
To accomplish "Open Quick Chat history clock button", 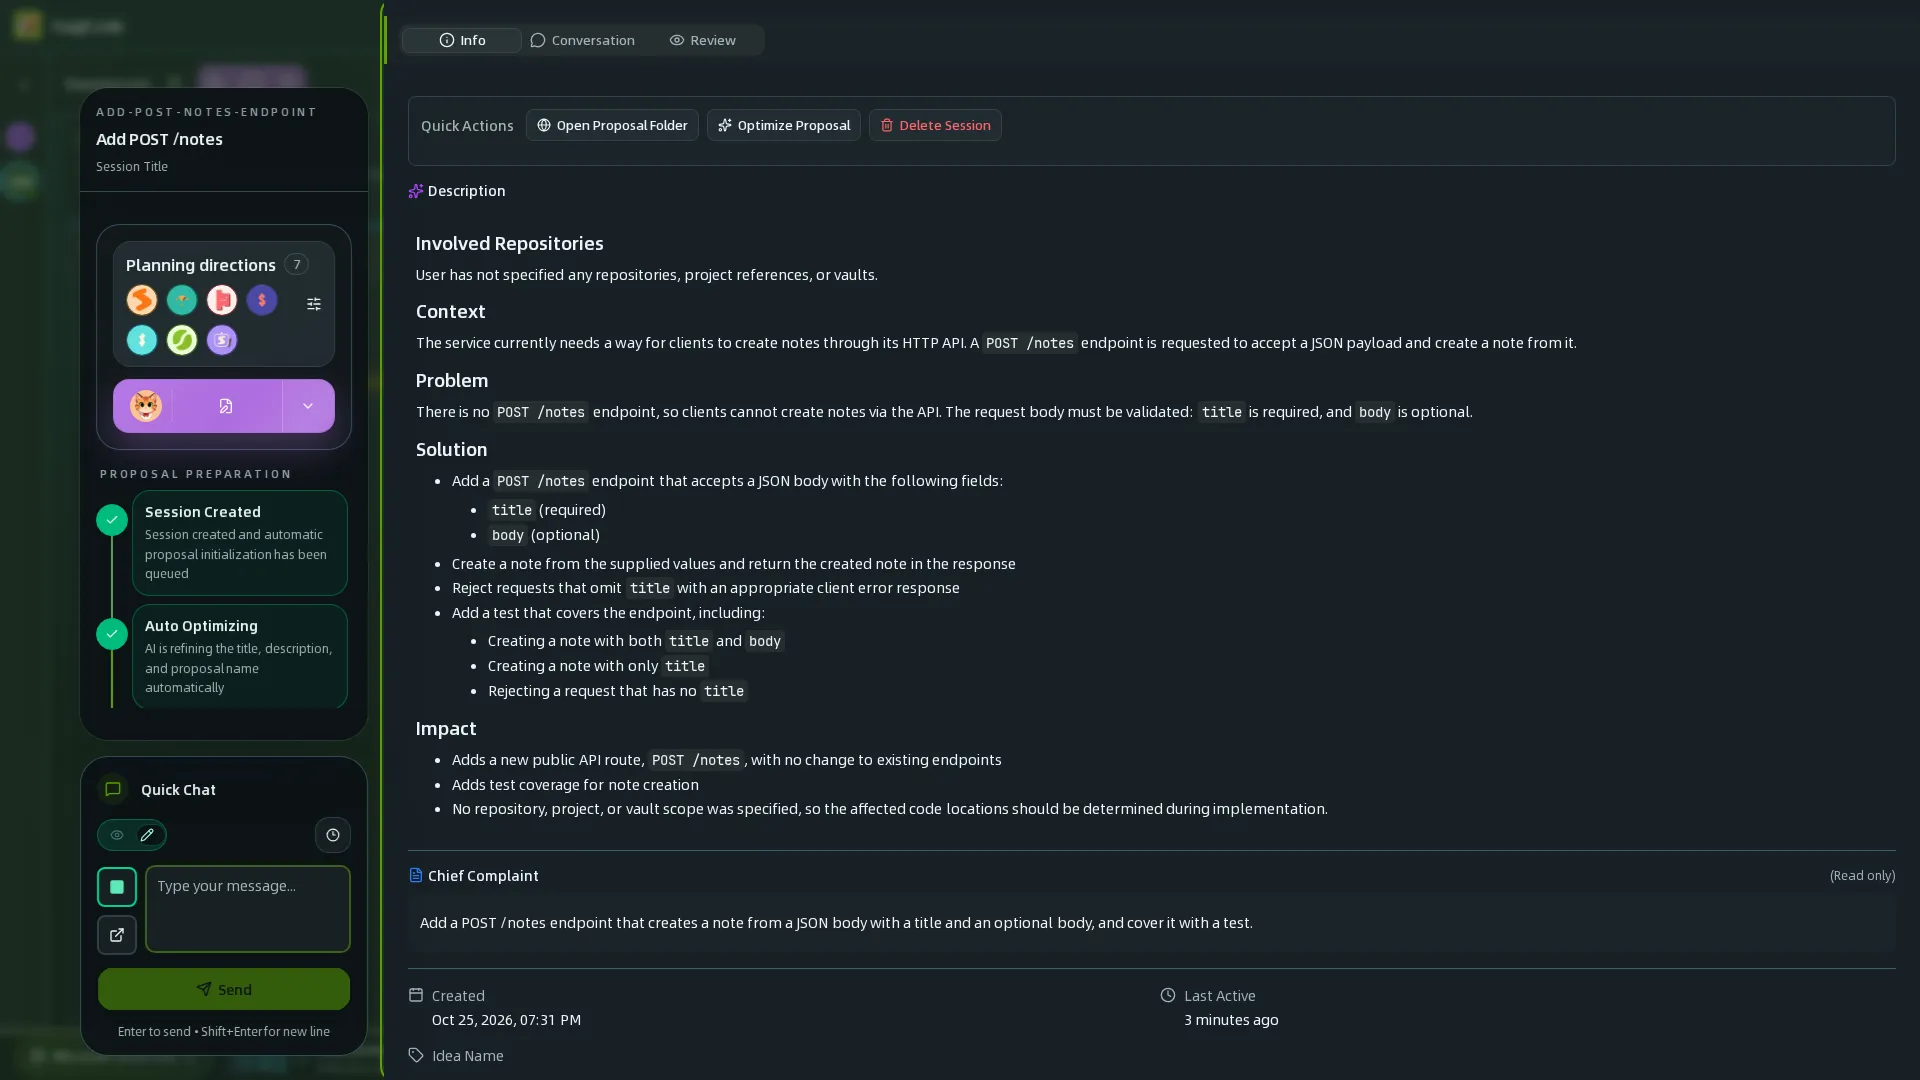I will [x=333, y=835].
